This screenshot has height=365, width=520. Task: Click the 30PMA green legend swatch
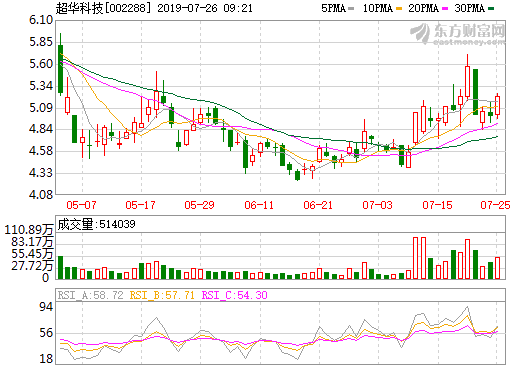(x=491, y=9)
